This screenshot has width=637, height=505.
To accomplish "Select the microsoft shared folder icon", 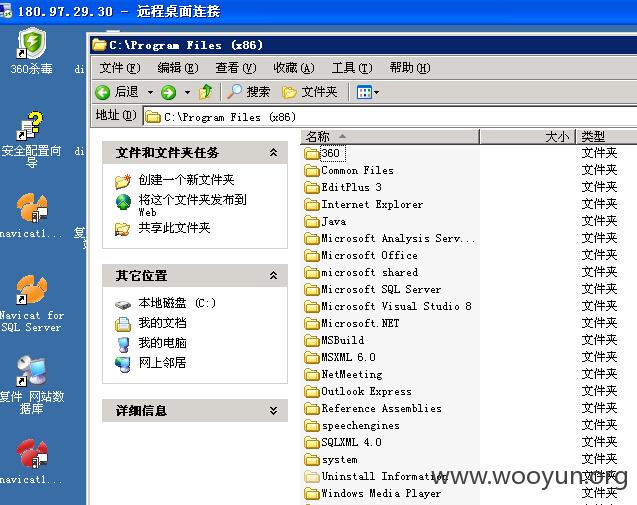I will click(x=312, y=273).
